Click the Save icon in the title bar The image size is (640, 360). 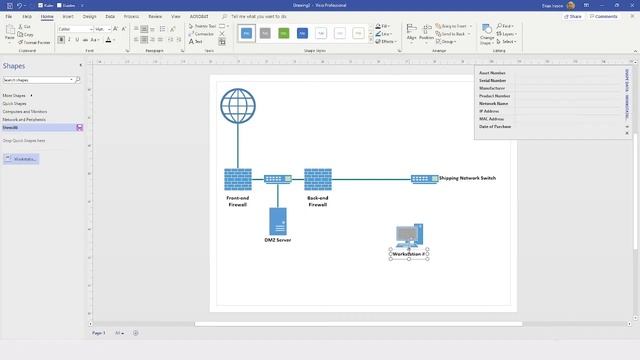coord(9,6)
